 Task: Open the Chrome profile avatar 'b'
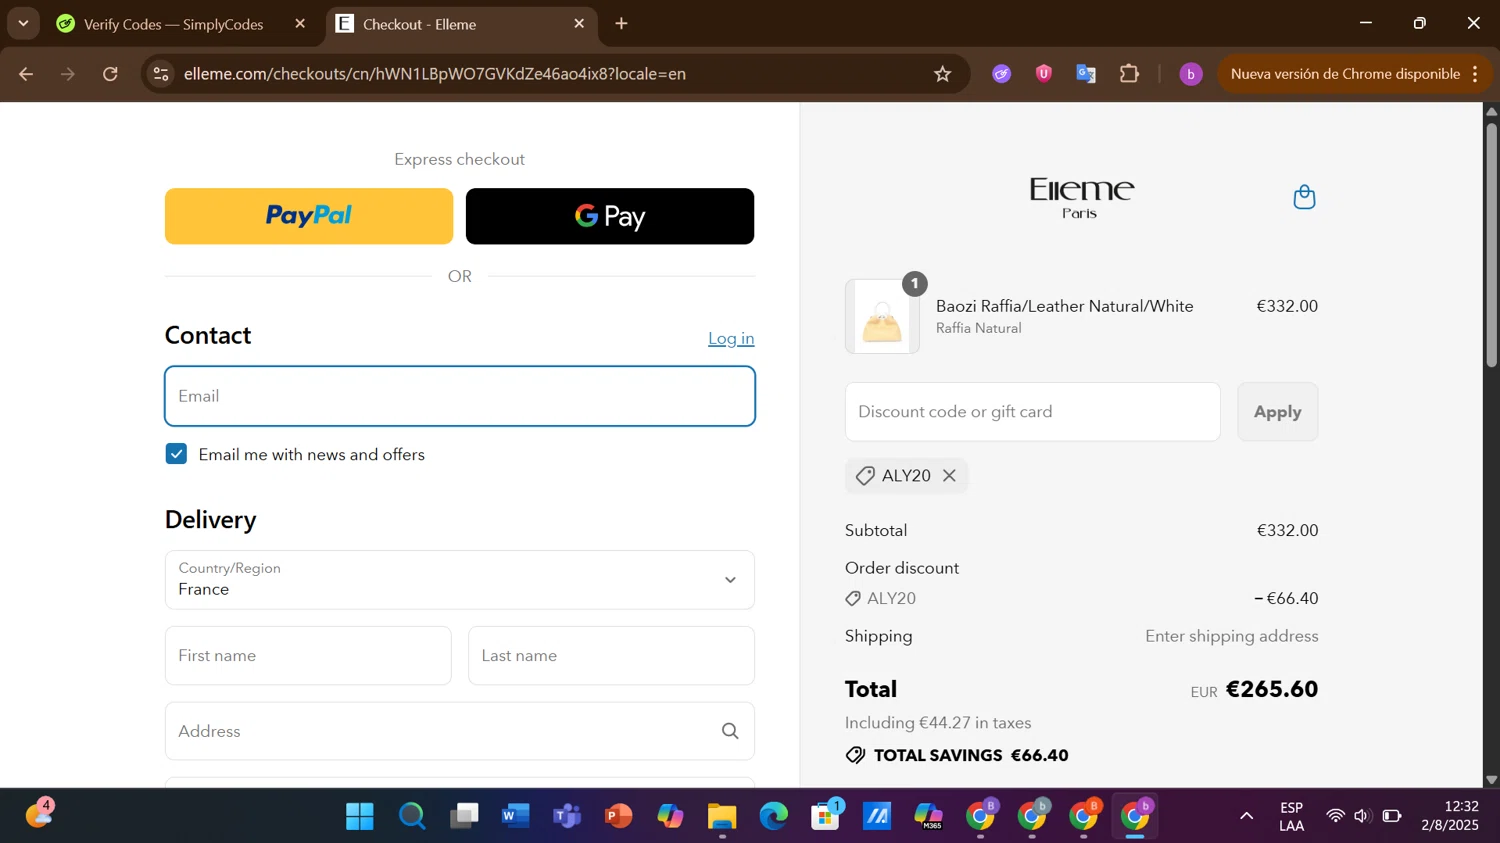point(1190,74)
